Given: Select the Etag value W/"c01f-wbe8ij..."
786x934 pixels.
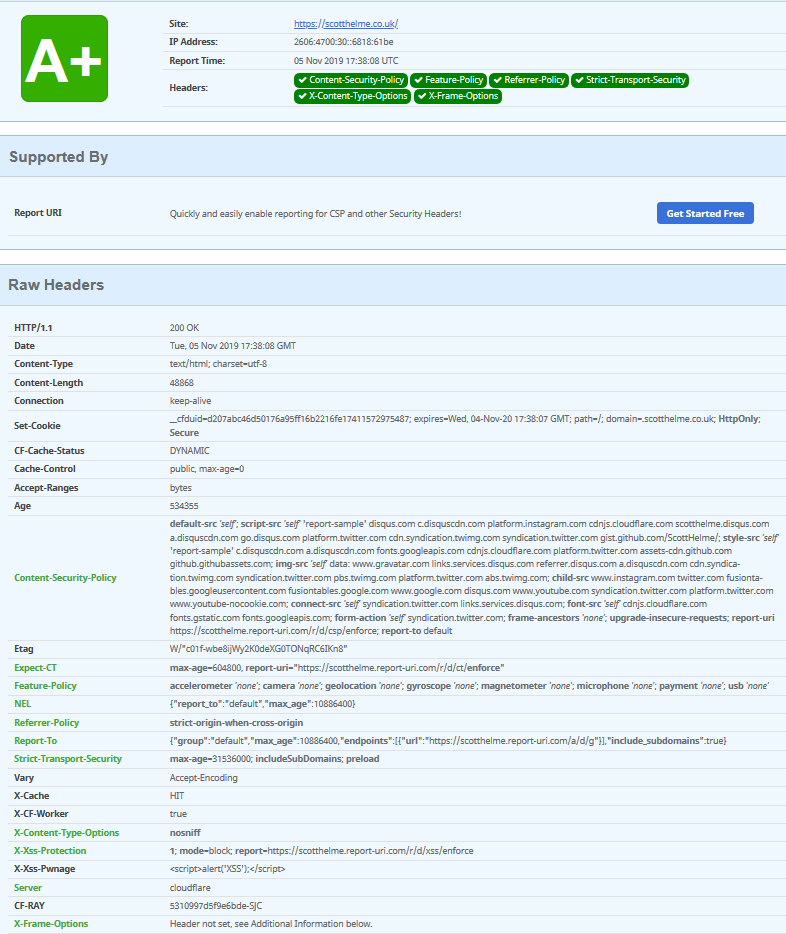Looking at the screenshot, I should [x=258, y=649].
